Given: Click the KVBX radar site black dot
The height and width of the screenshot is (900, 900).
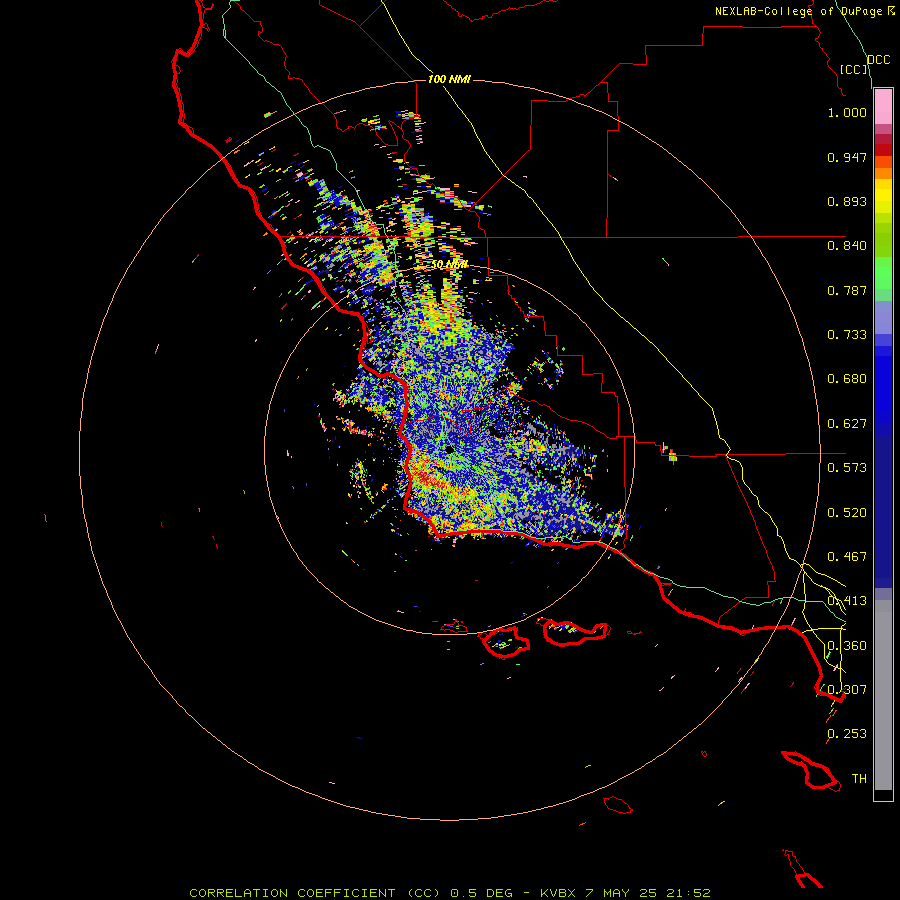Looking at the screenshot, I should click(449, 449).
